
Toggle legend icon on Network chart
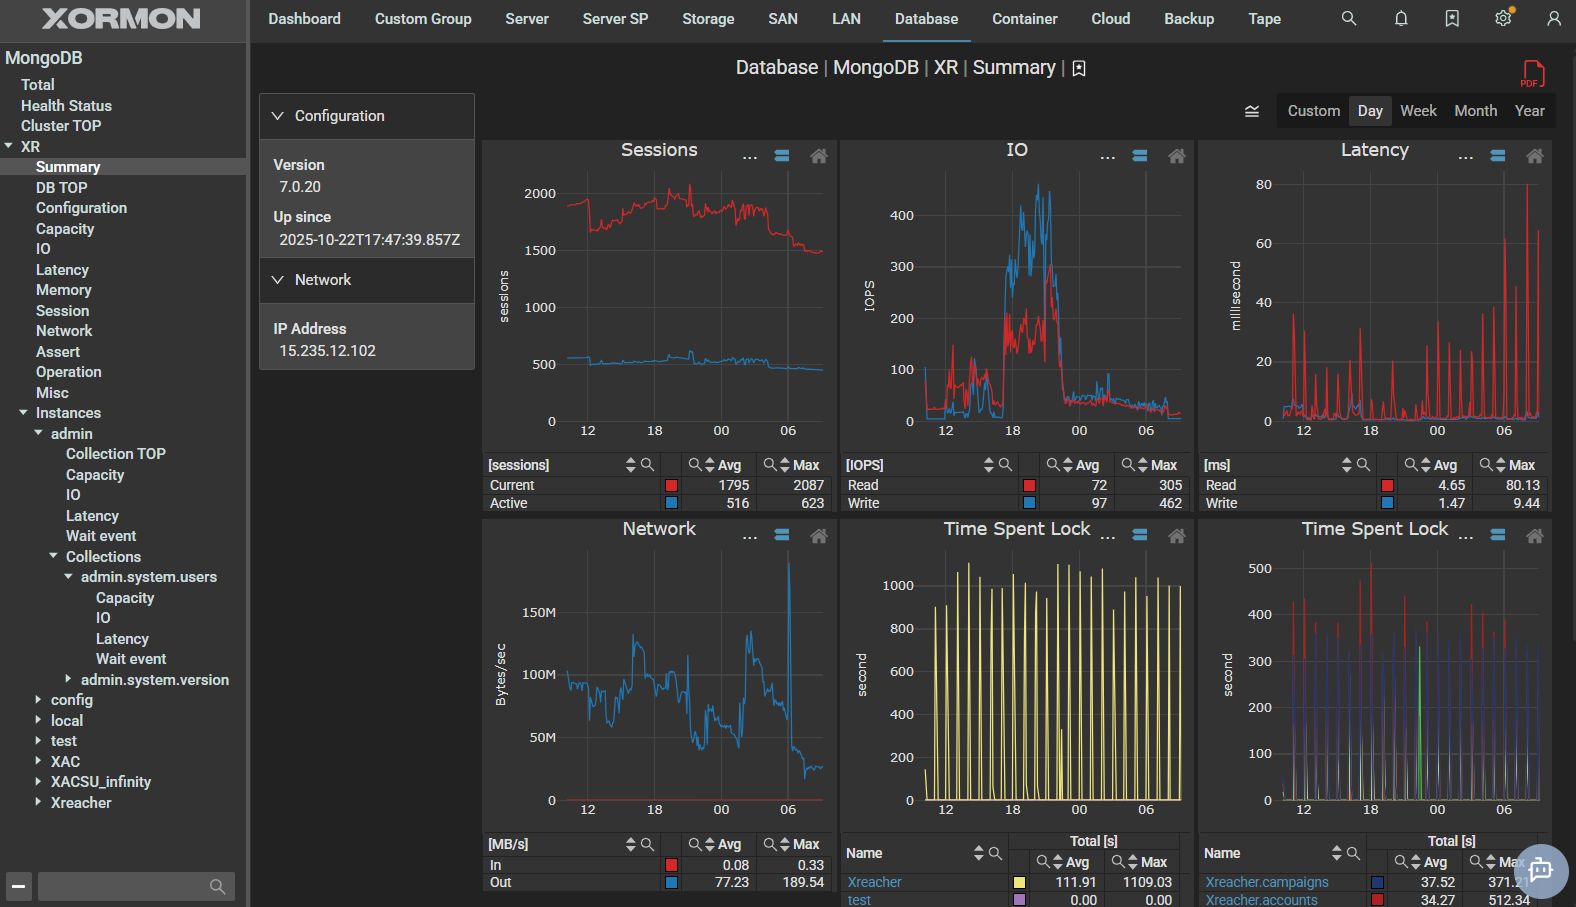[782, 535]
